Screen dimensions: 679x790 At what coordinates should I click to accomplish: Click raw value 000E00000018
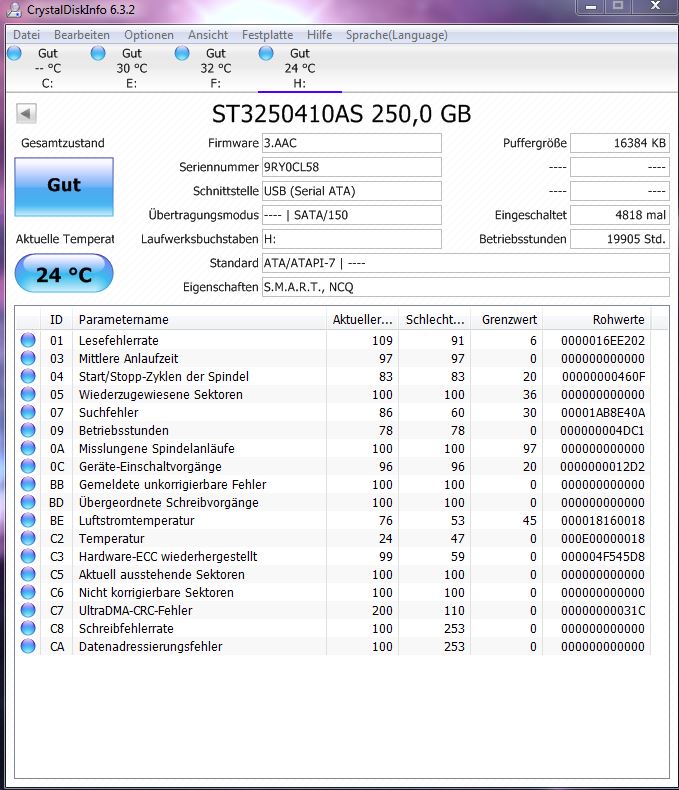pos(603,539)
